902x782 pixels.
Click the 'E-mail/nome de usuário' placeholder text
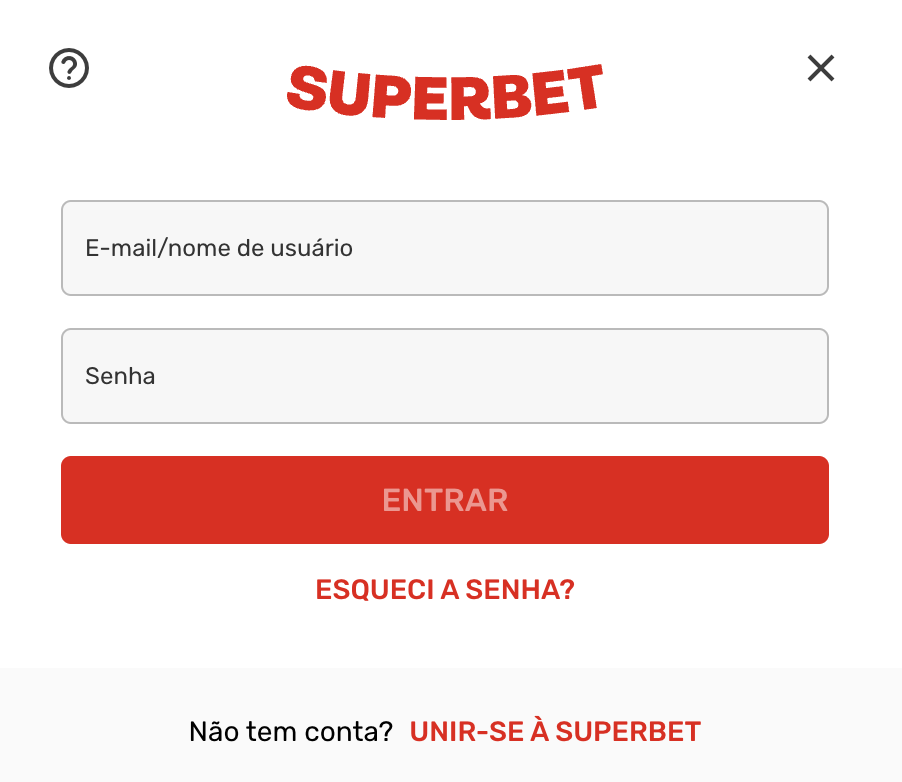[x=219, y=248]
